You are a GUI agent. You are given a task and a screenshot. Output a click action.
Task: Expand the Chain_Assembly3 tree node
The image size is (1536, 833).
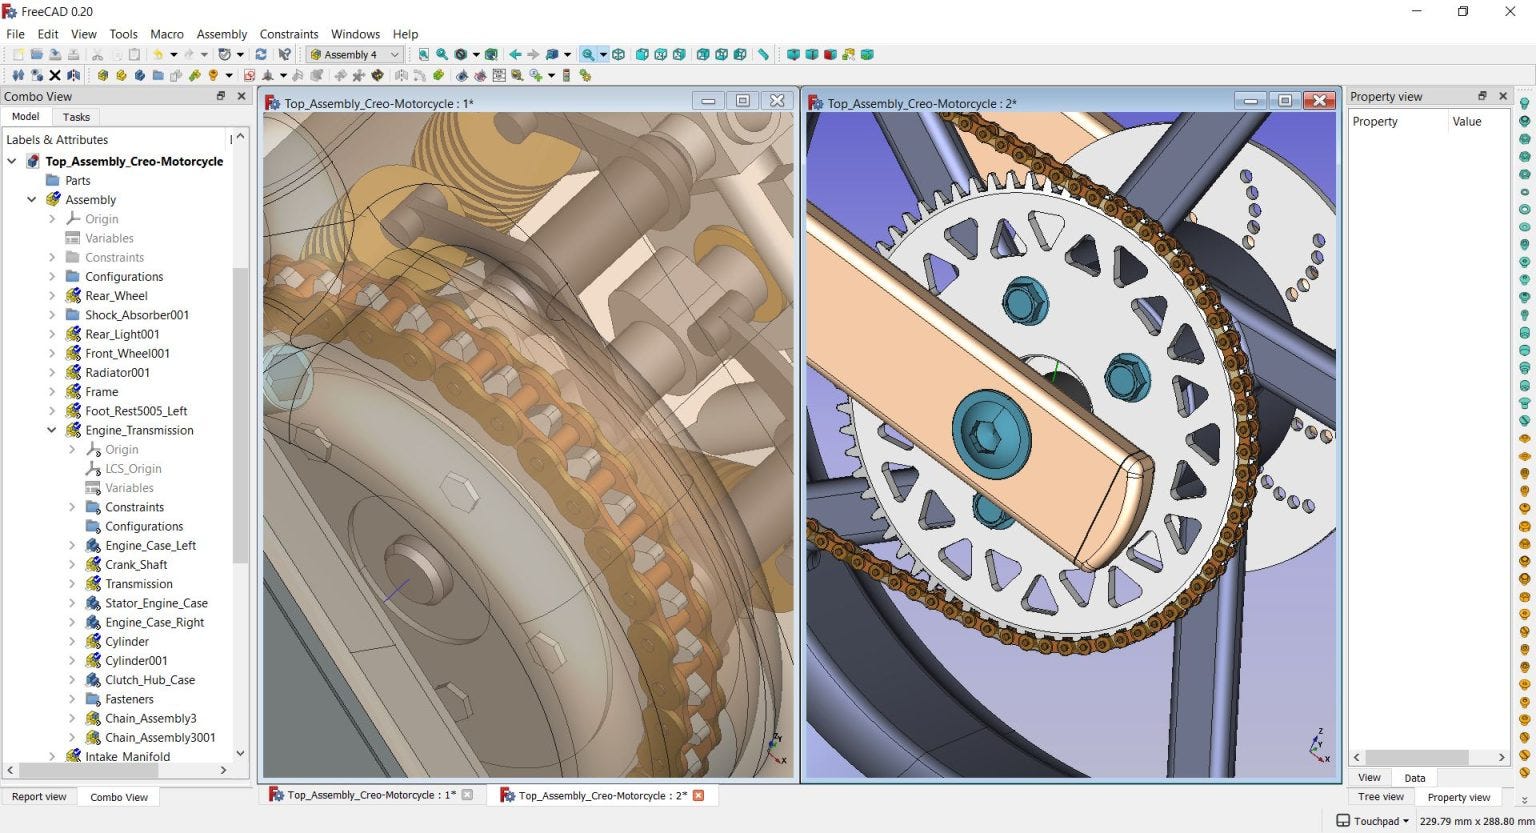[x=72, y=718]
